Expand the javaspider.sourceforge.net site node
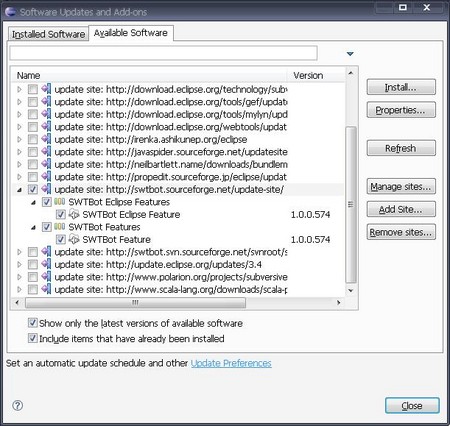This screenshot has height=426, width=450. pos(19,152)
